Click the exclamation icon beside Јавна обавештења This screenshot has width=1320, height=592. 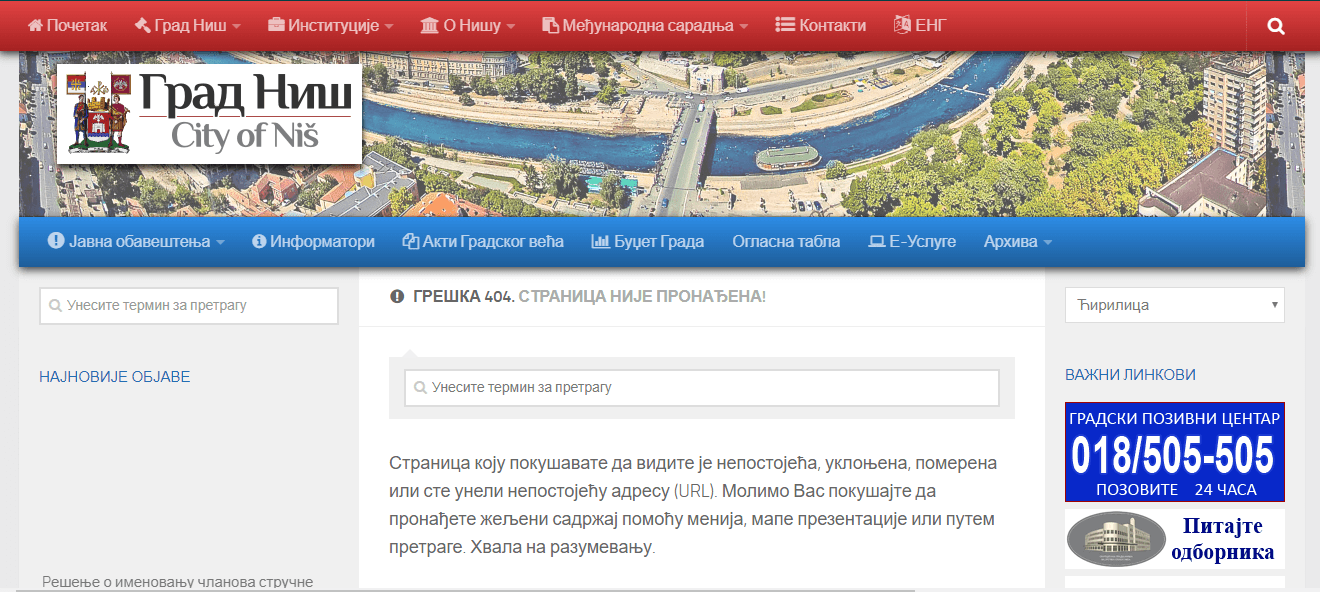pos(56,241)
